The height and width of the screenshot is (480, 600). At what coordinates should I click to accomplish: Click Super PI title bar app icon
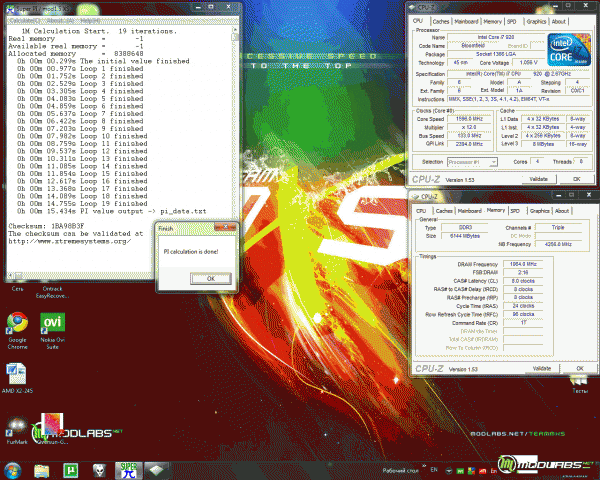(x=11, y=8)
